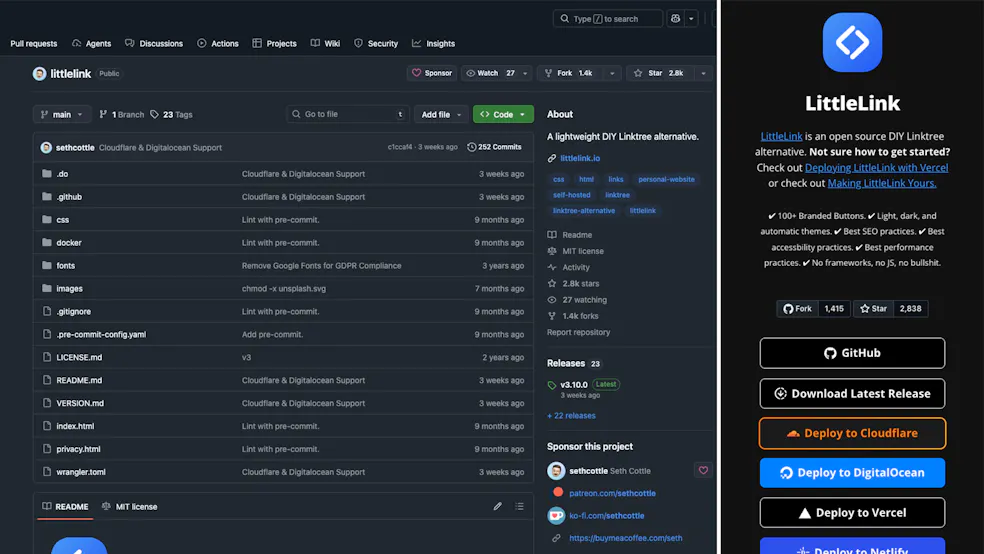
Task: Open the Security tab
Action: point(376,43)
